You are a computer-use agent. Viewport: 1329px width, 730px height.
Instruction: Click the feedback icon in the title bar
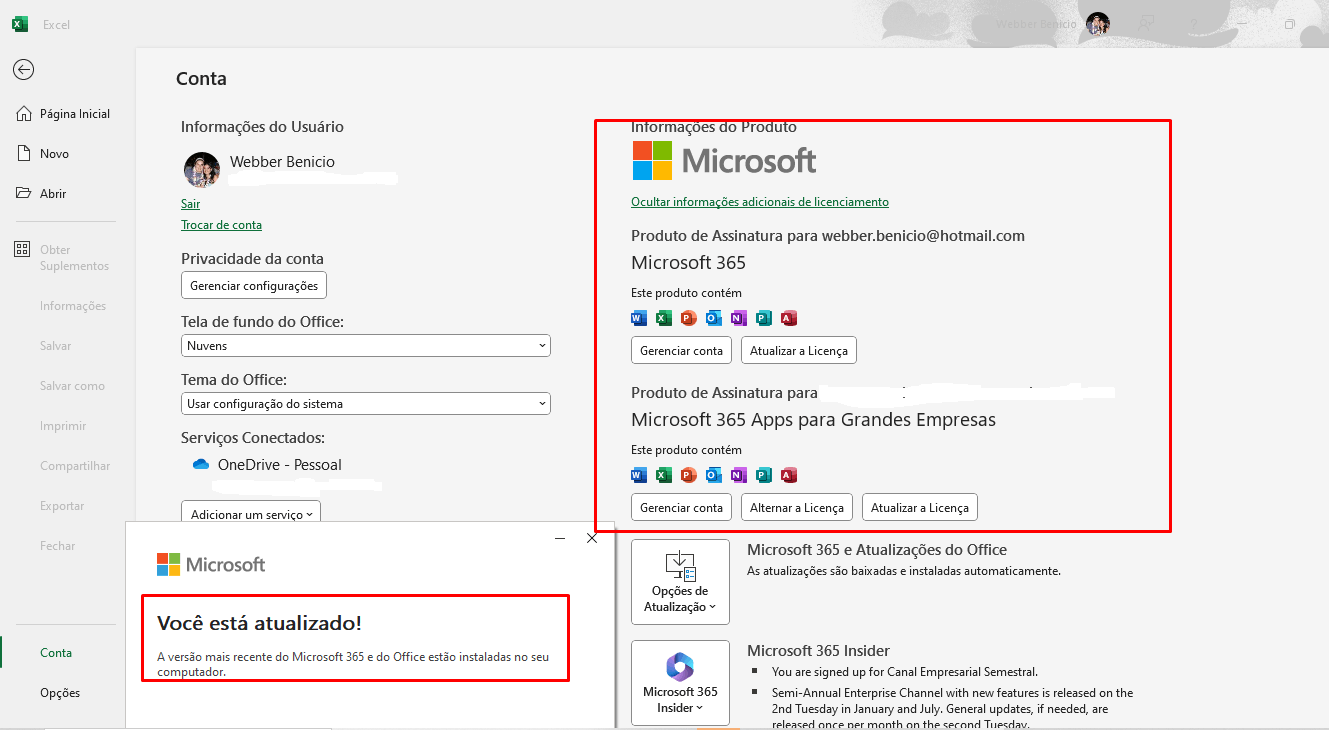(x=1148, y=24)
